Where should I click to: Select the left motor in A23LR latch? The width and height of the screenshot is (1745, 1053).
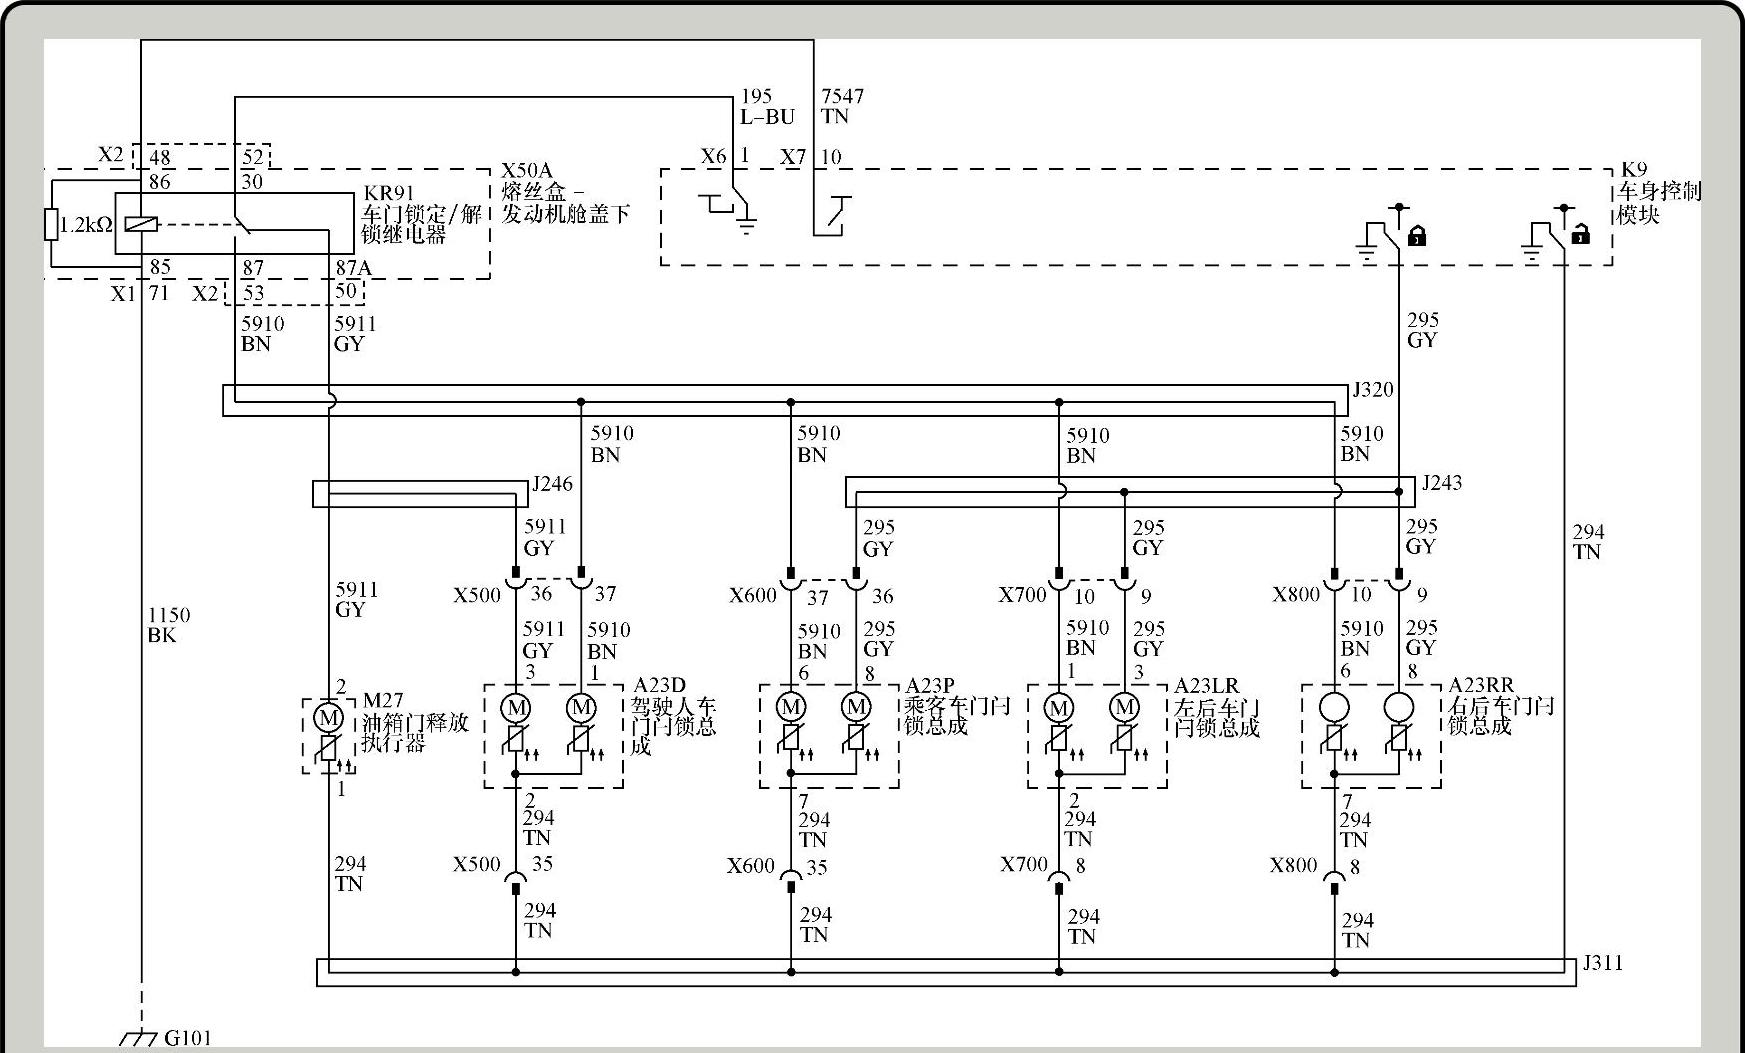point(1059,708)
